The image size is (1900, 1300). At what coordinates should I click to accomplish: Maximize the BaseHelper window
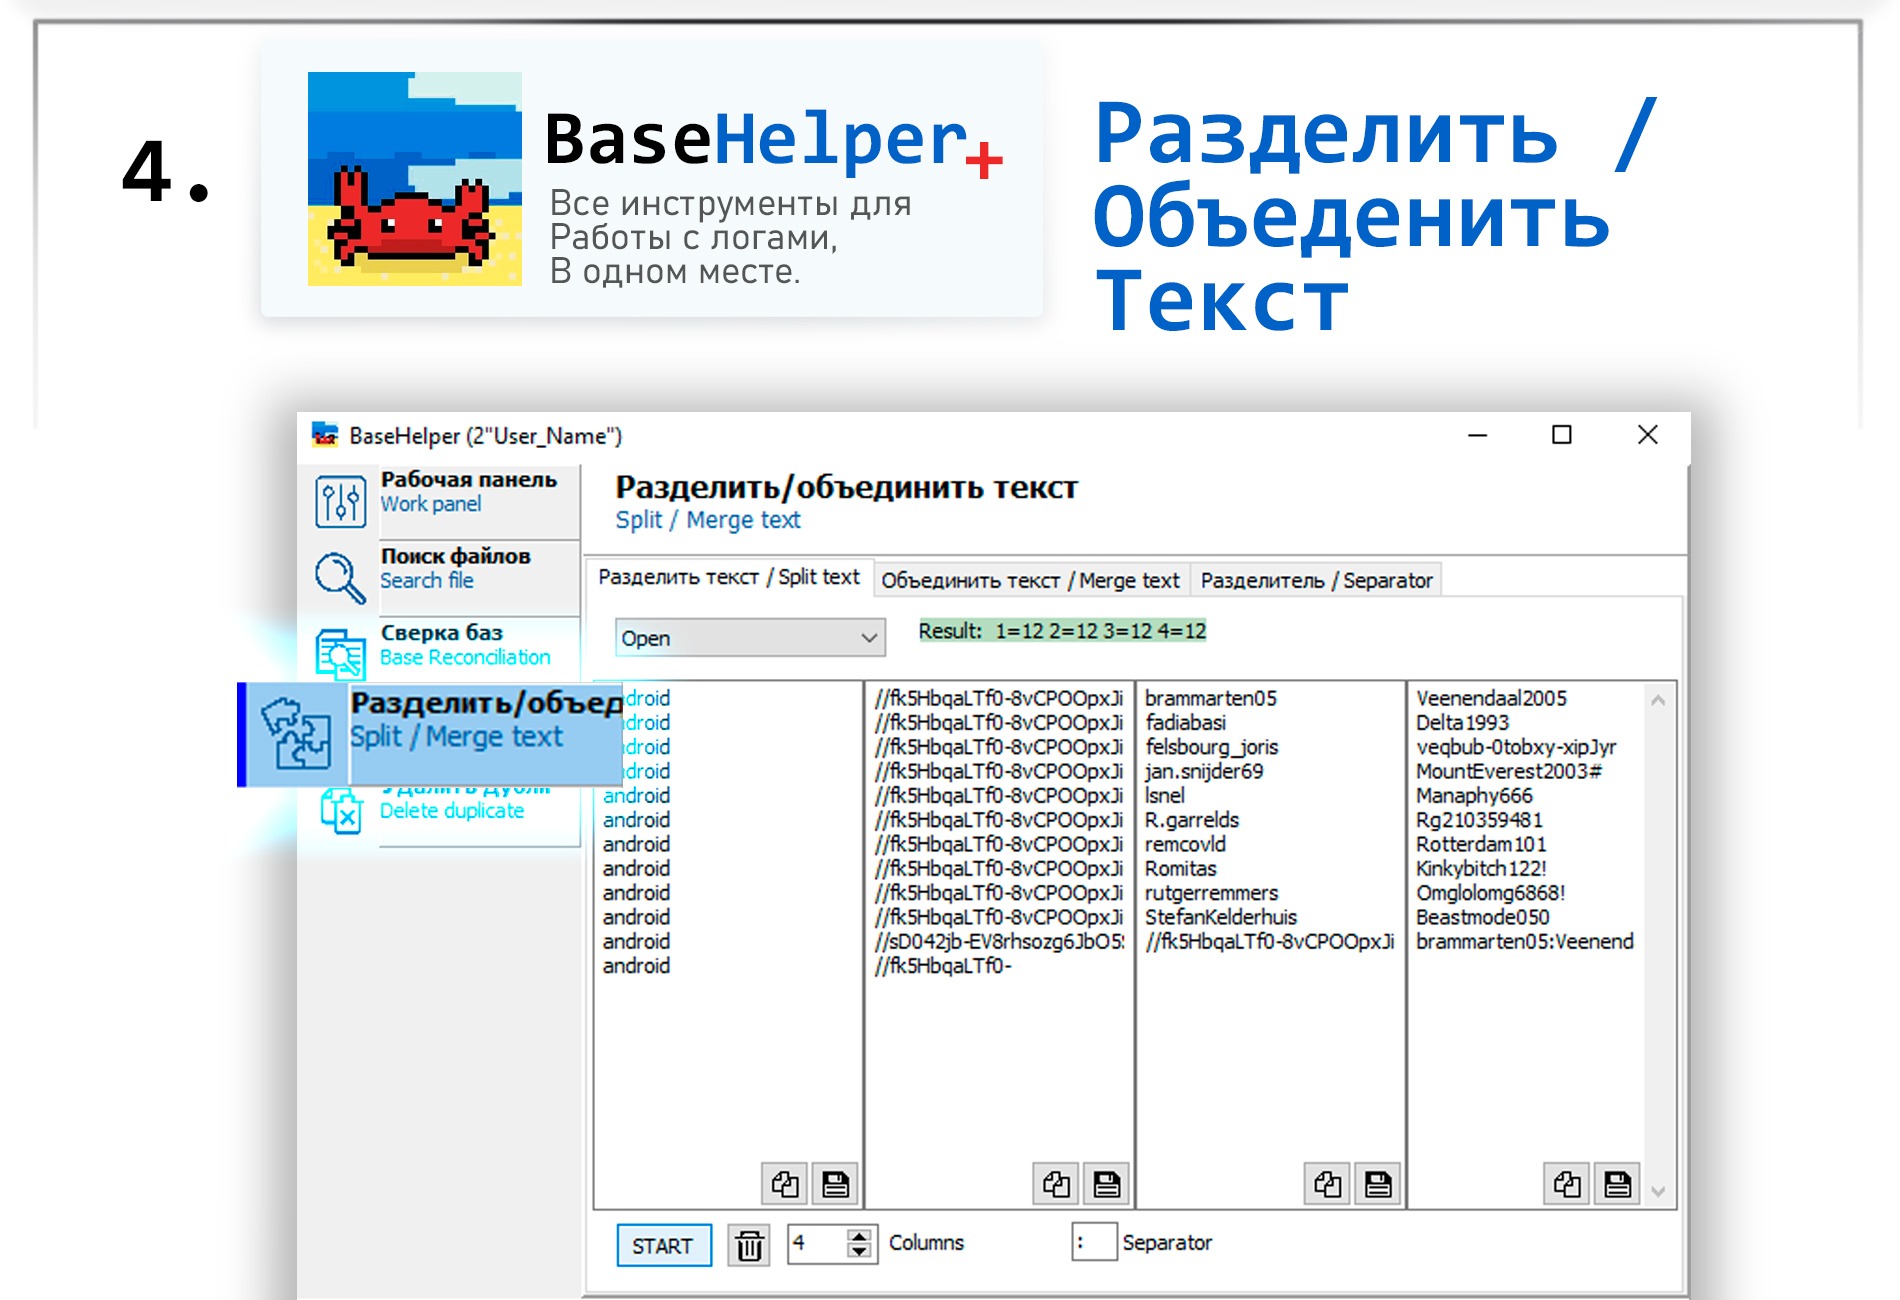click(x=1561, y=435)
